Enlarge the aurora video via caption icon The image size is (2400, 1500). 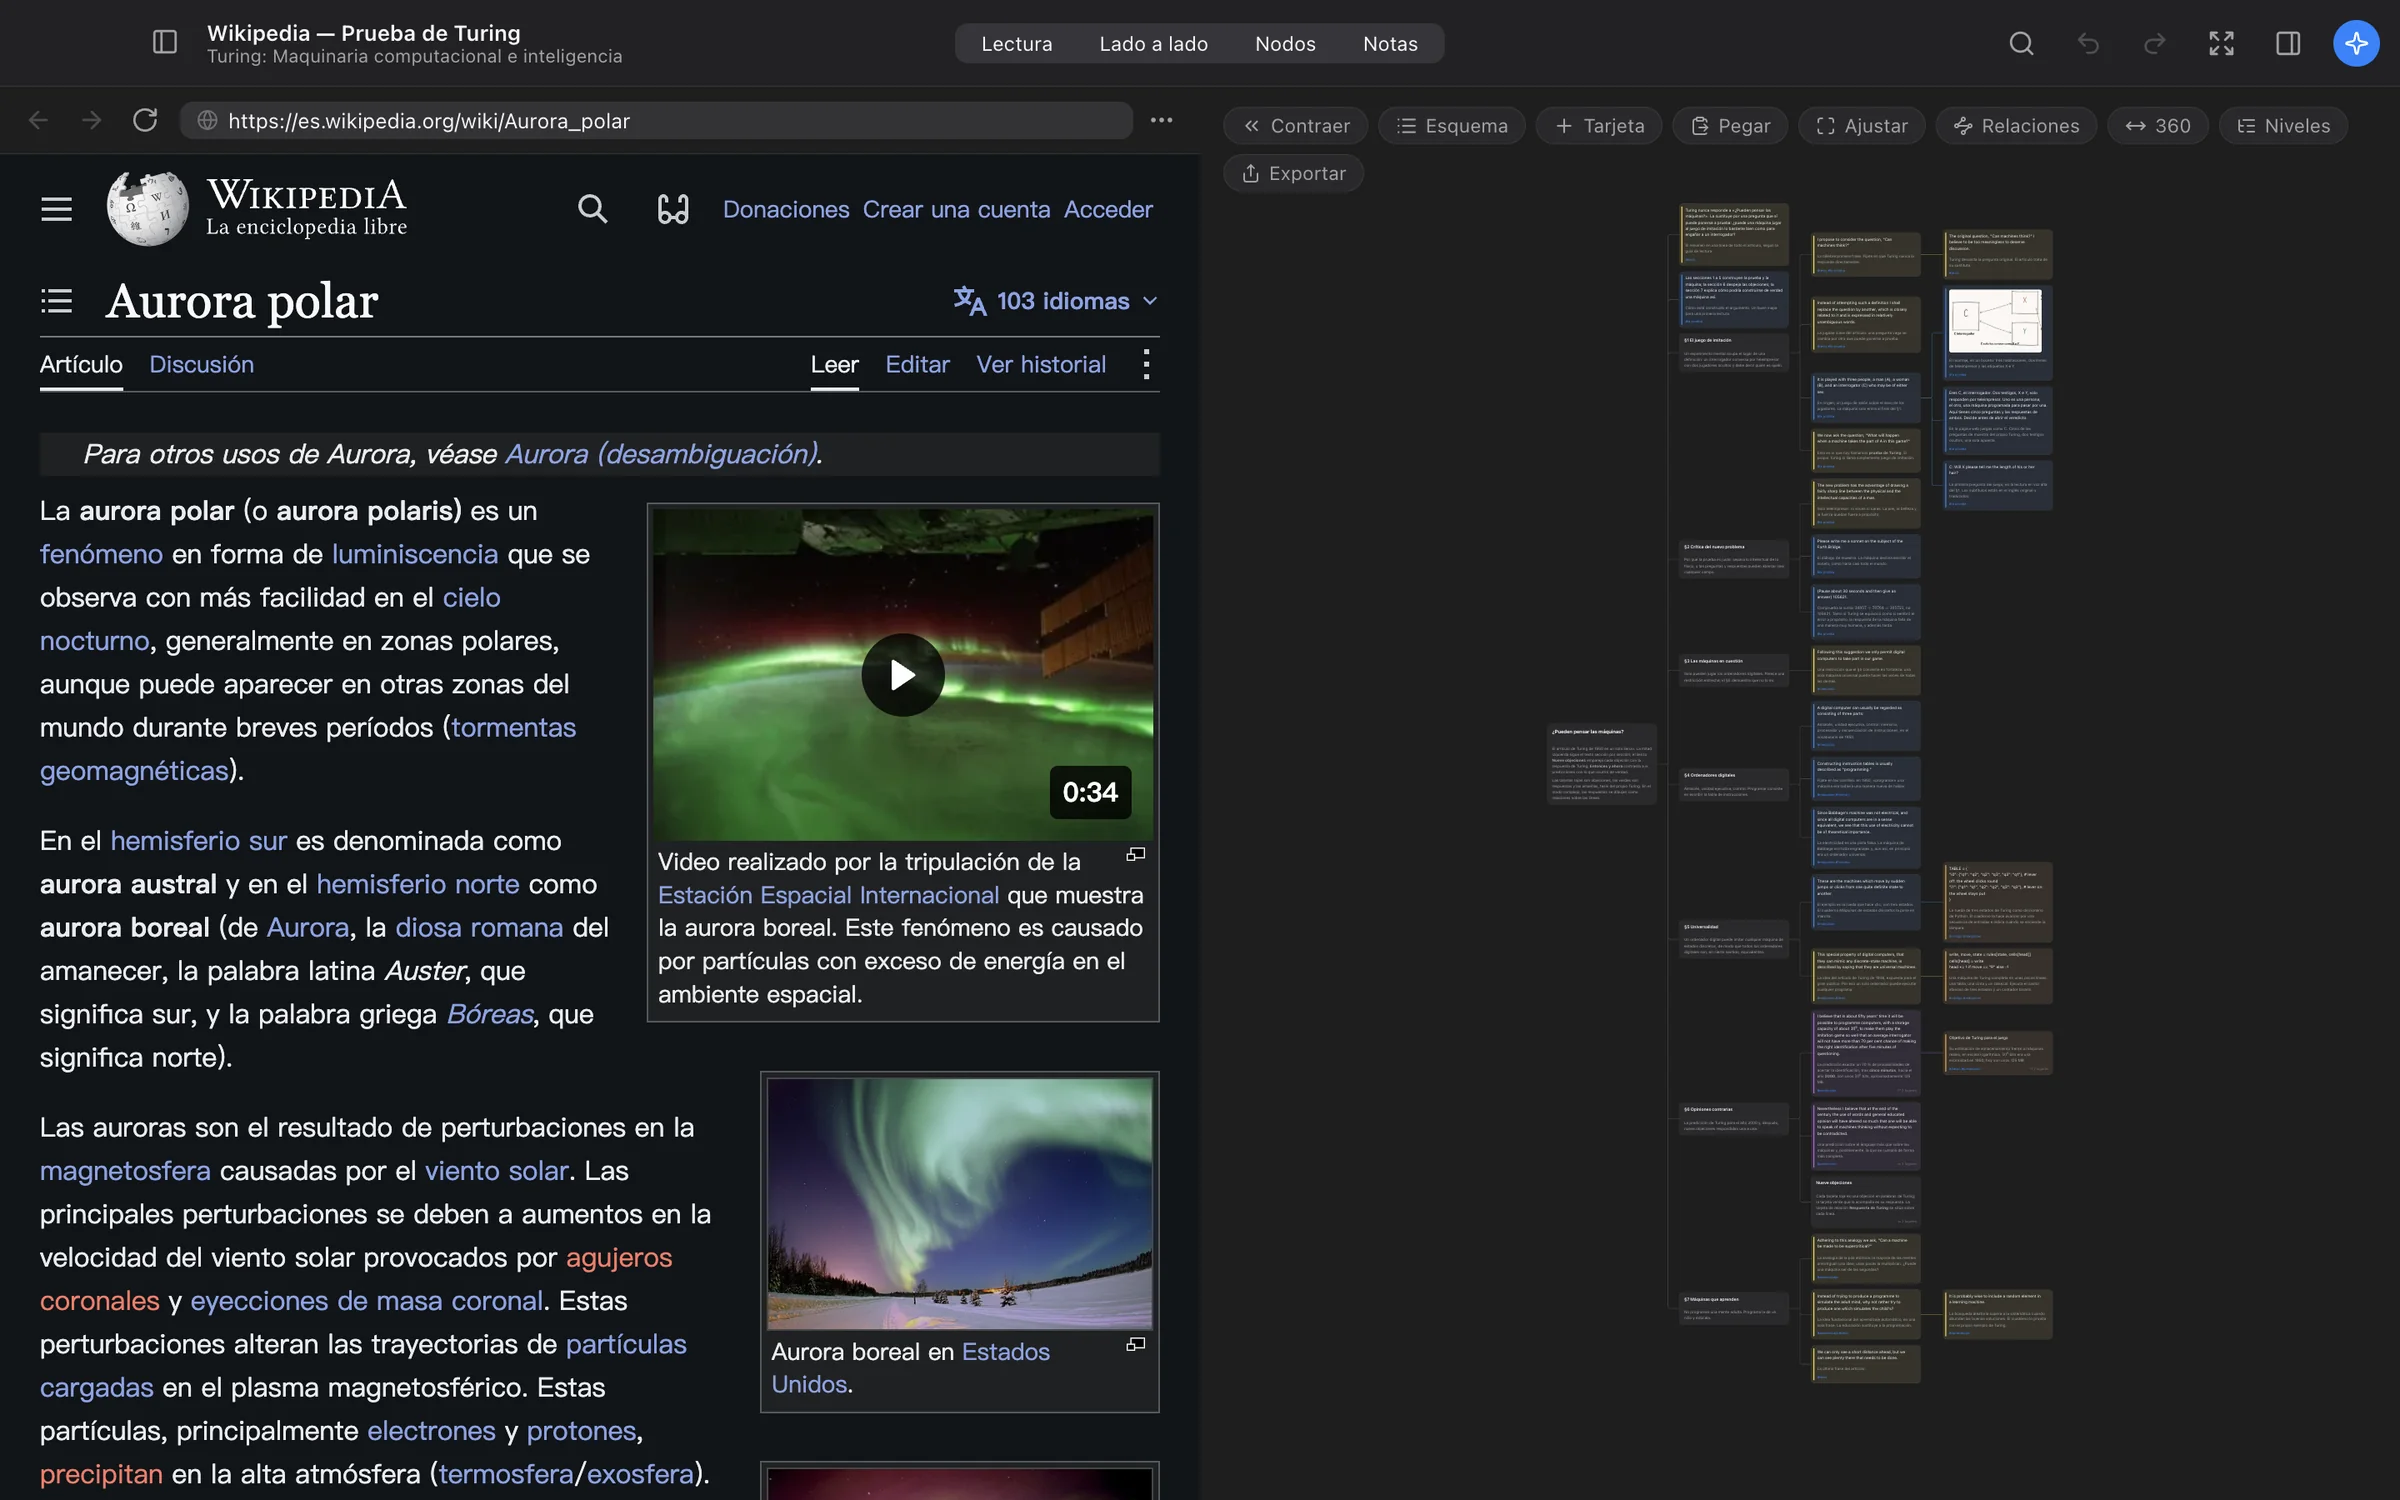point(1136,855)
